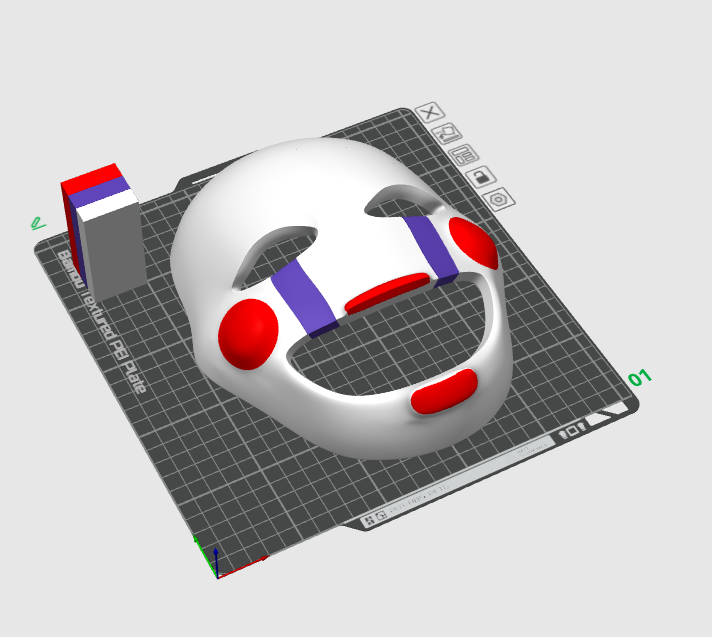Auto-orient objects on this plate
The width and height of the screenshot is (712, 637).
point(446,133)
